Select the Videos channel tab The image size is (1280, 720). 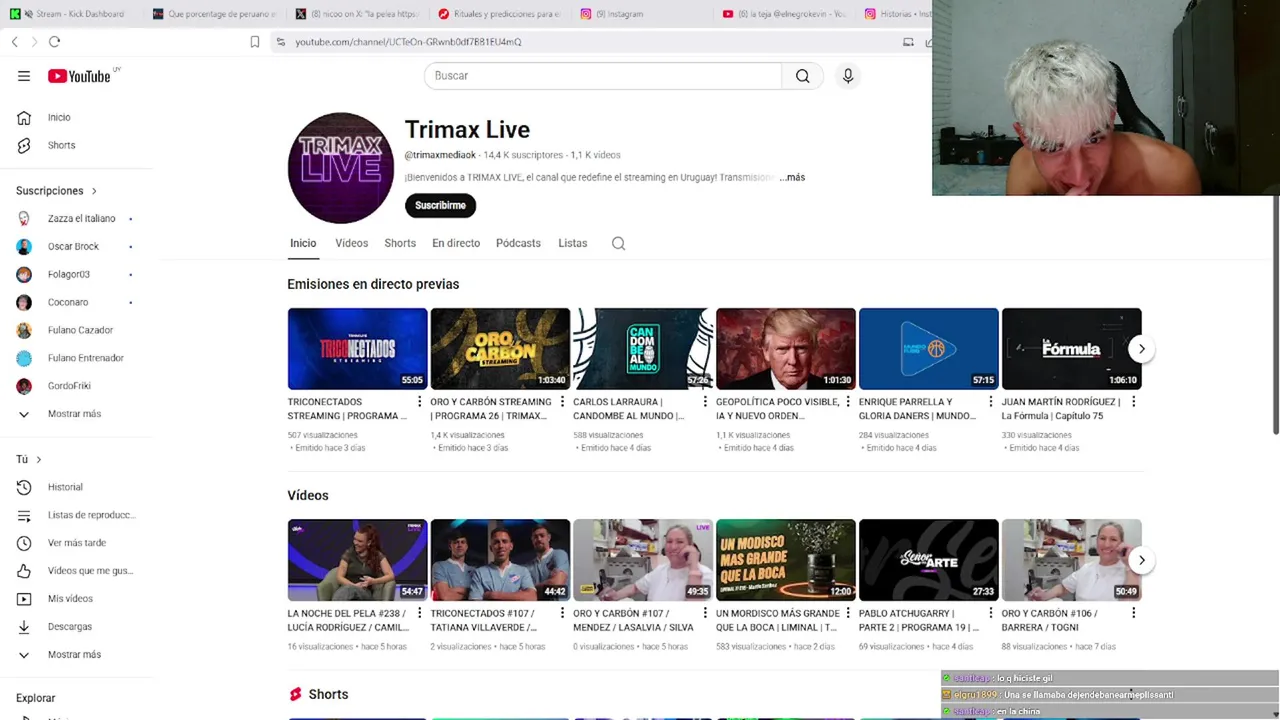click(351, 243)
